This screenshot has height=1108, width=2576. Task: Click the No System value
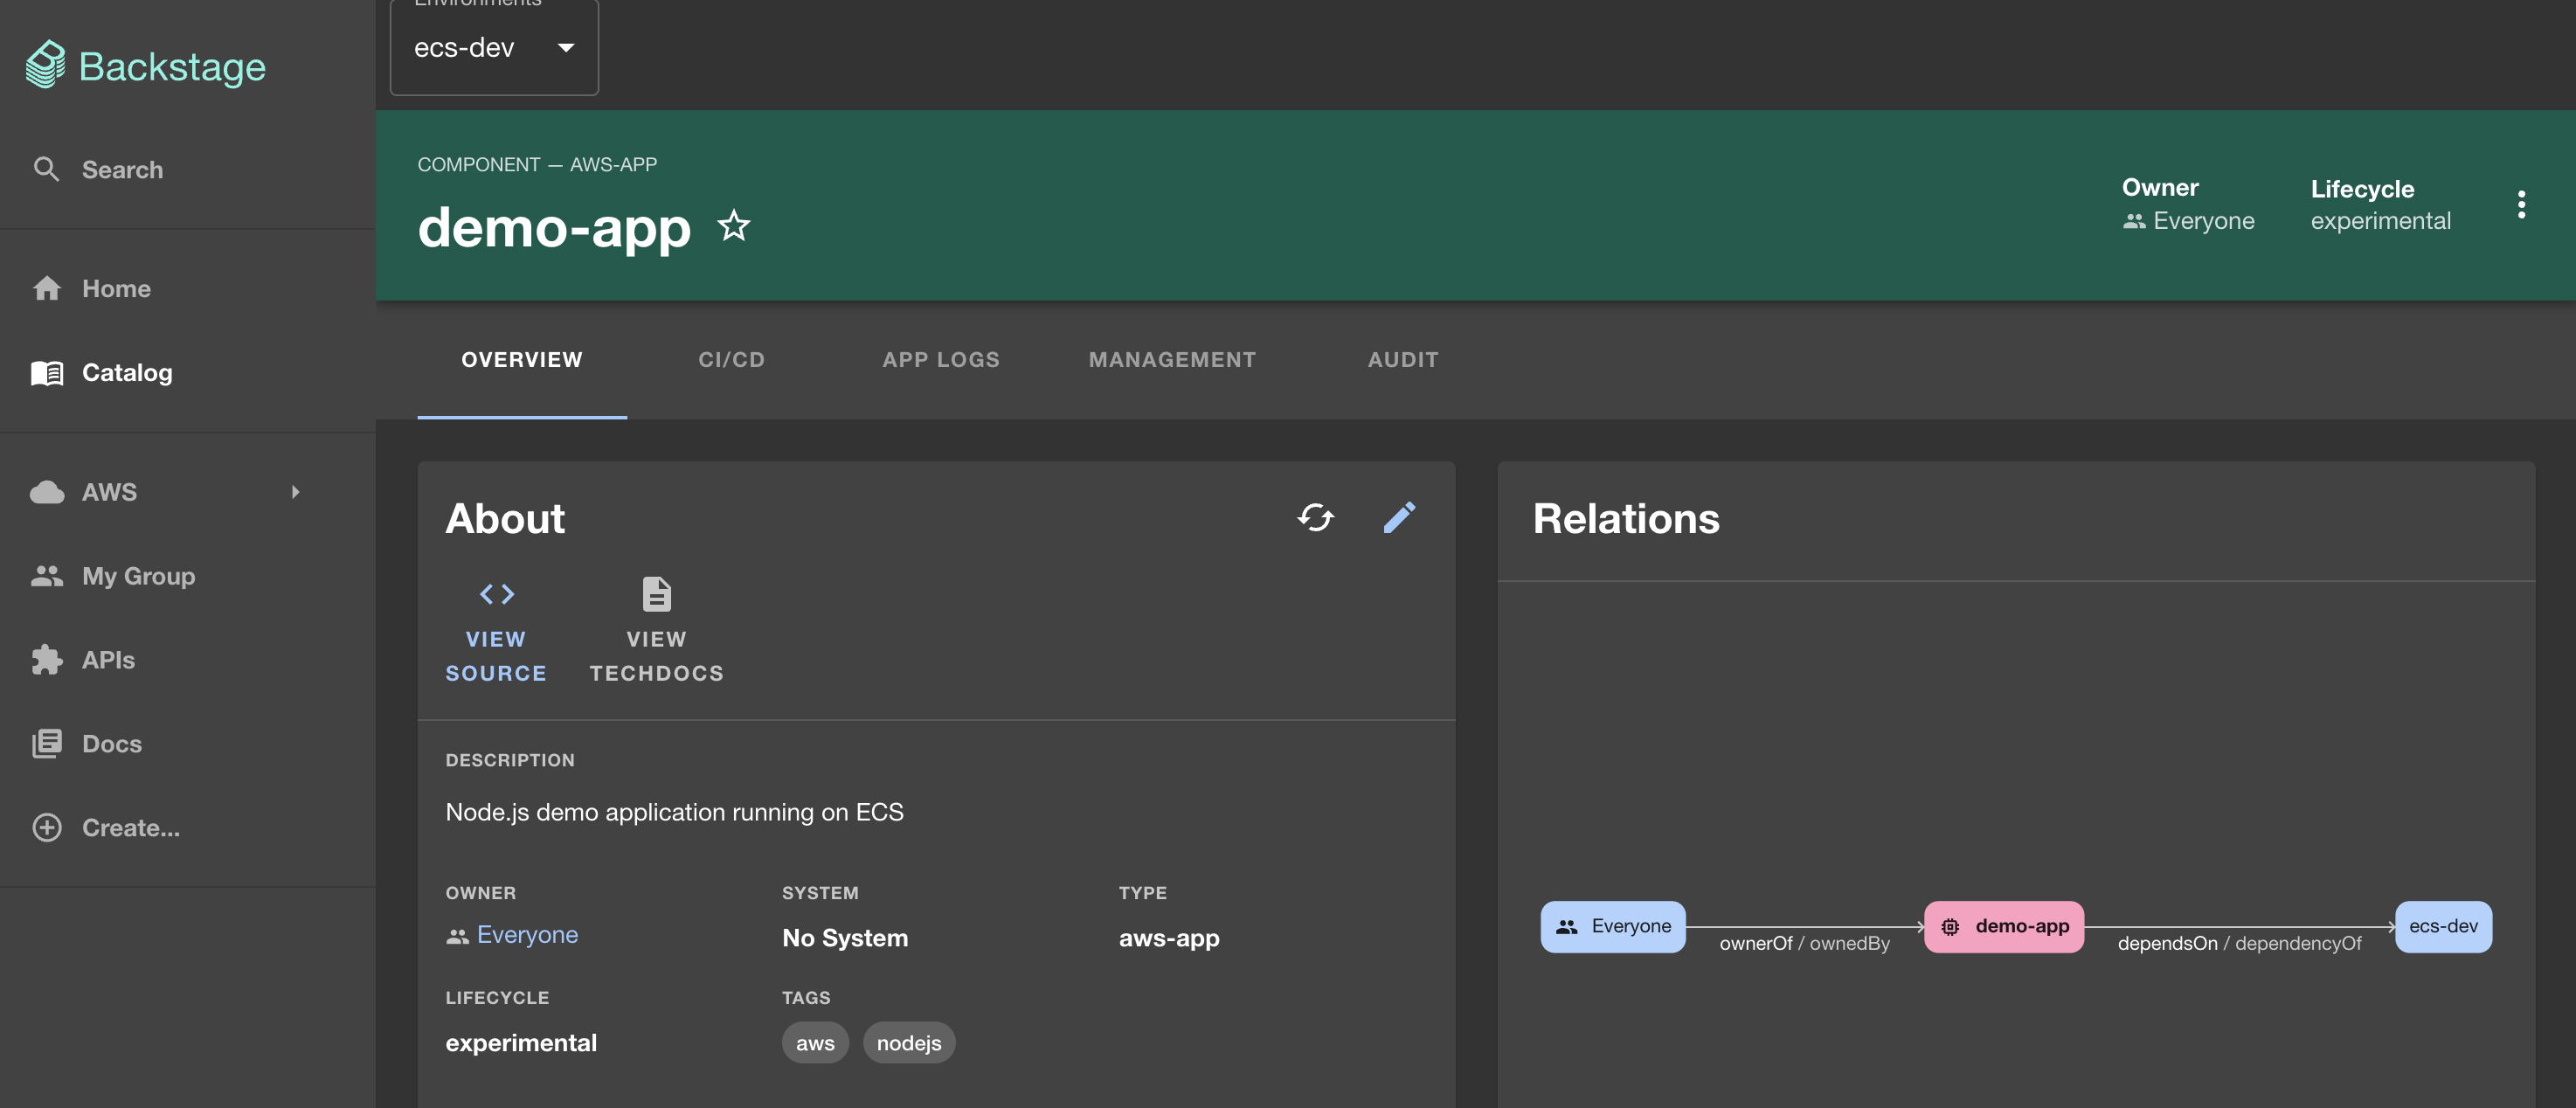tap(844, 937)
